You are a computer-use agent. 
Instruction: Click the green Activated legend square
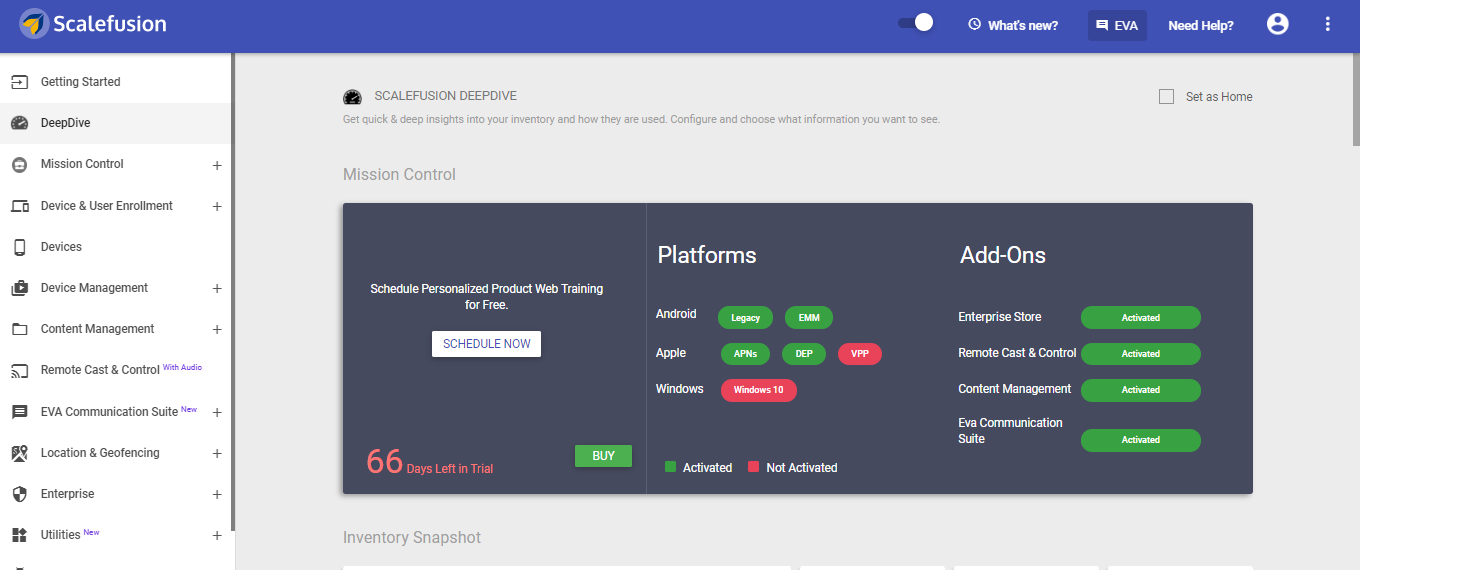pyautogui.click(x=671, y=467)
